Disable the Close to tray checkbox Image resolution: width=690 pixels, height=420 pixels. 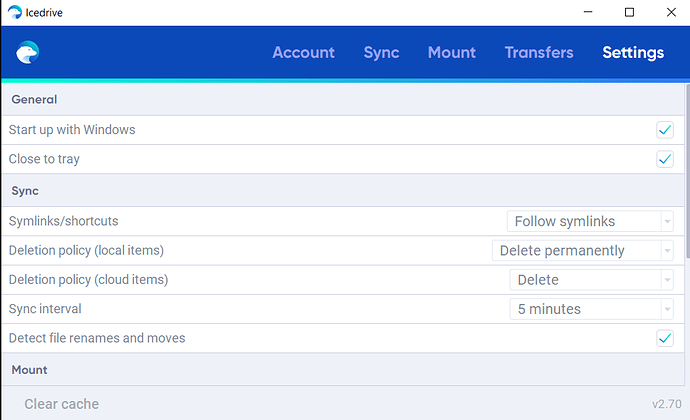point(664,159)
